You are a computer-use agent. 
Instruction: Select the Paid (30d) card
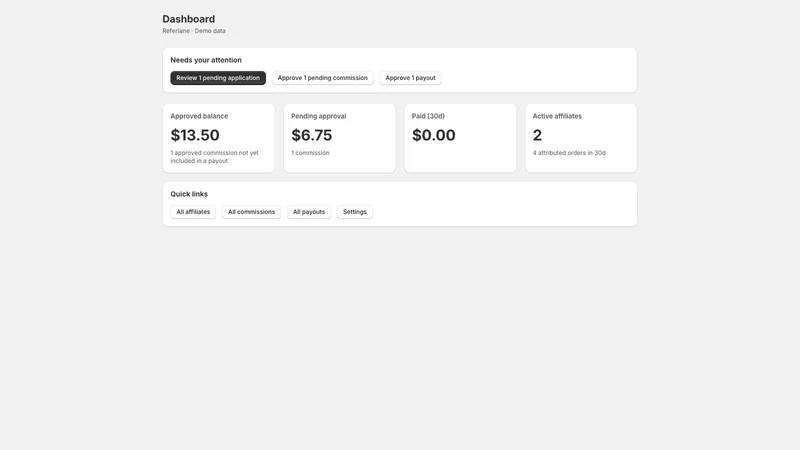pos(460,138)
